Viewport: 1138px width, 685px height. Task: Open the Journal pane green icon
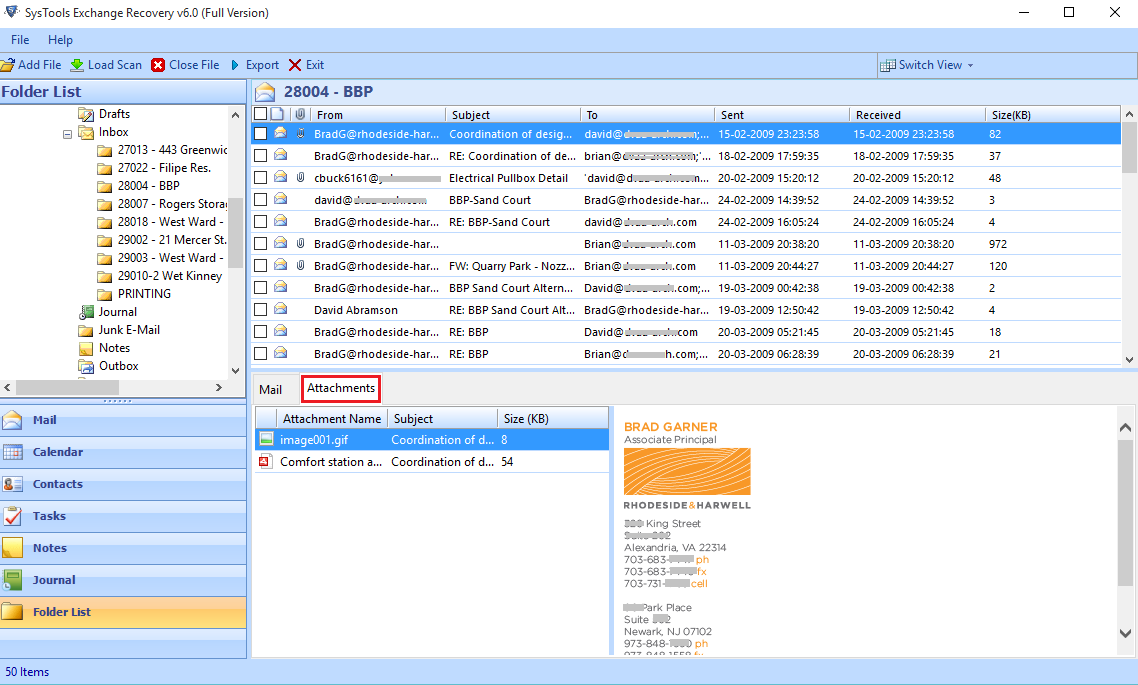(x=12, y=580)
